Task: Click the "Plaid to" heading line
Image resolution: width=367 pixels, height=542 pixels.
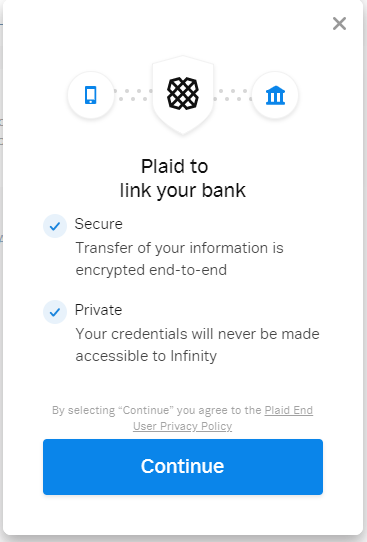Action: point(175,166)
